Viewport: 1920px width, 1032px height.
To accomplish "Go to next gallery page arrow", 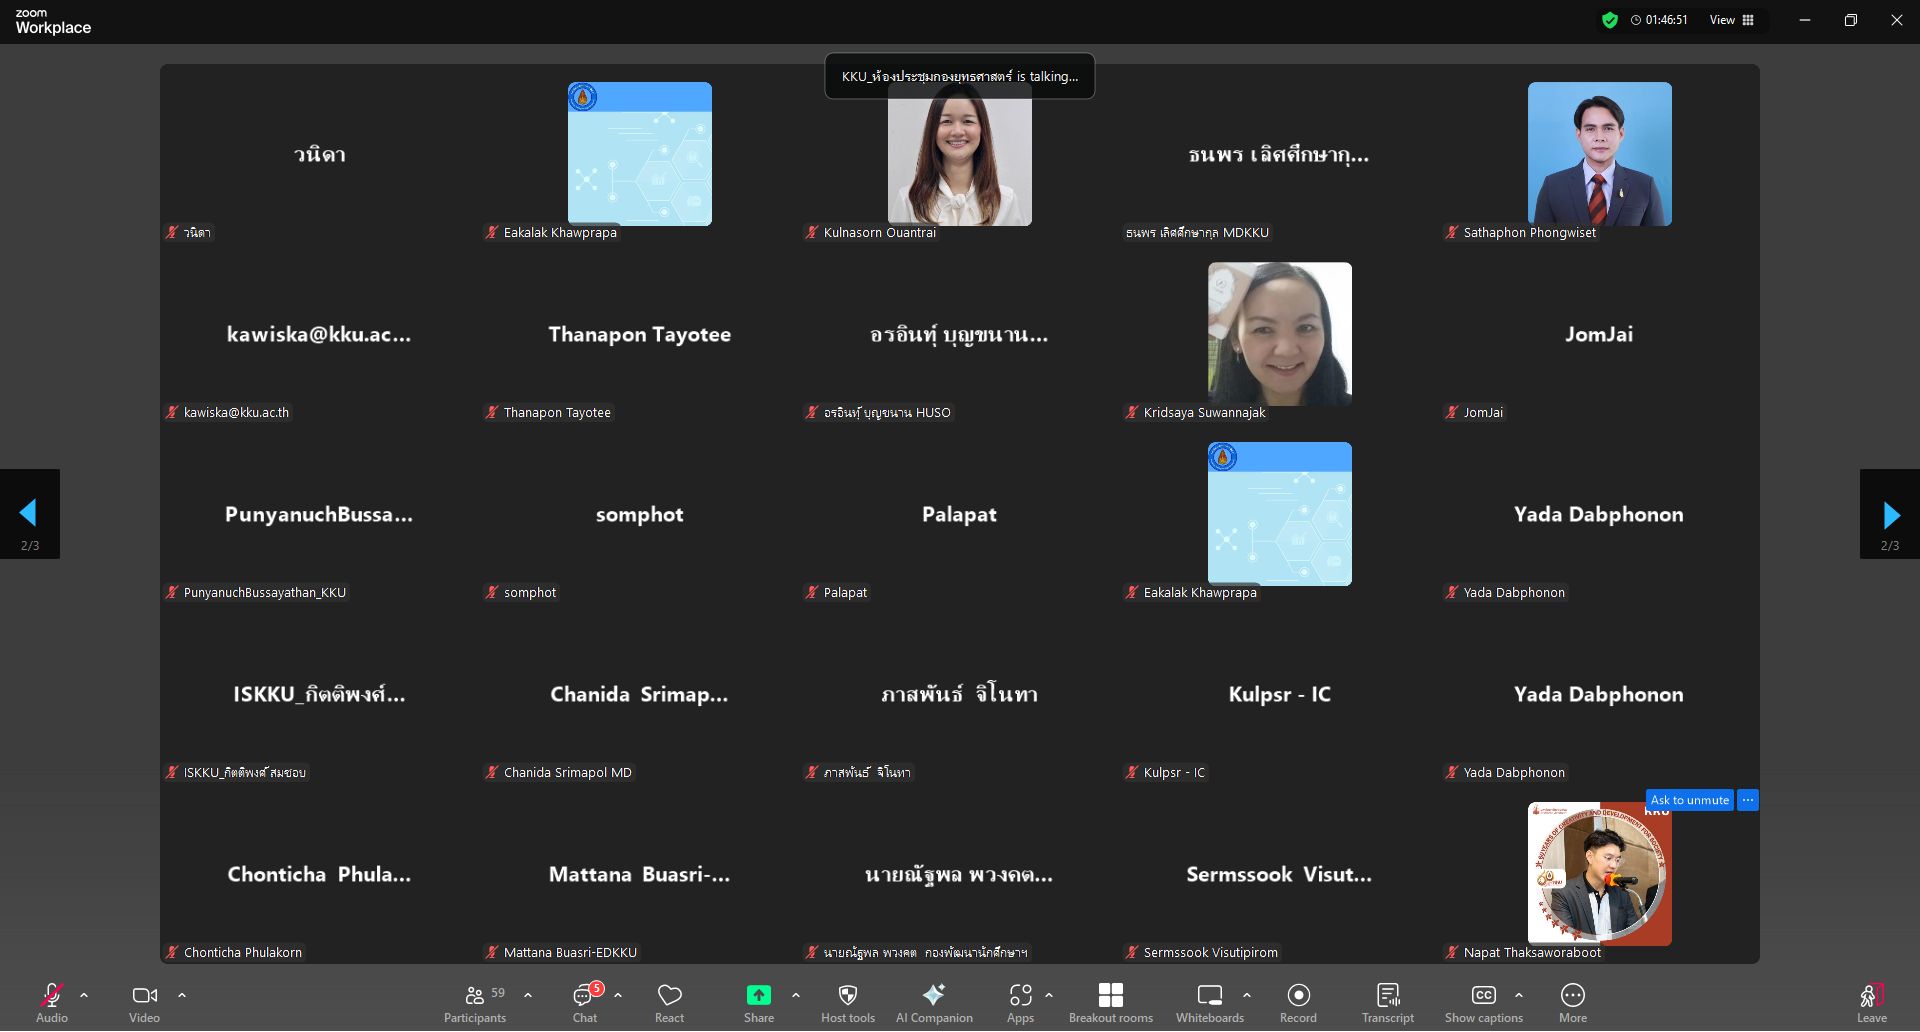I will click(x=1889, y=514).
